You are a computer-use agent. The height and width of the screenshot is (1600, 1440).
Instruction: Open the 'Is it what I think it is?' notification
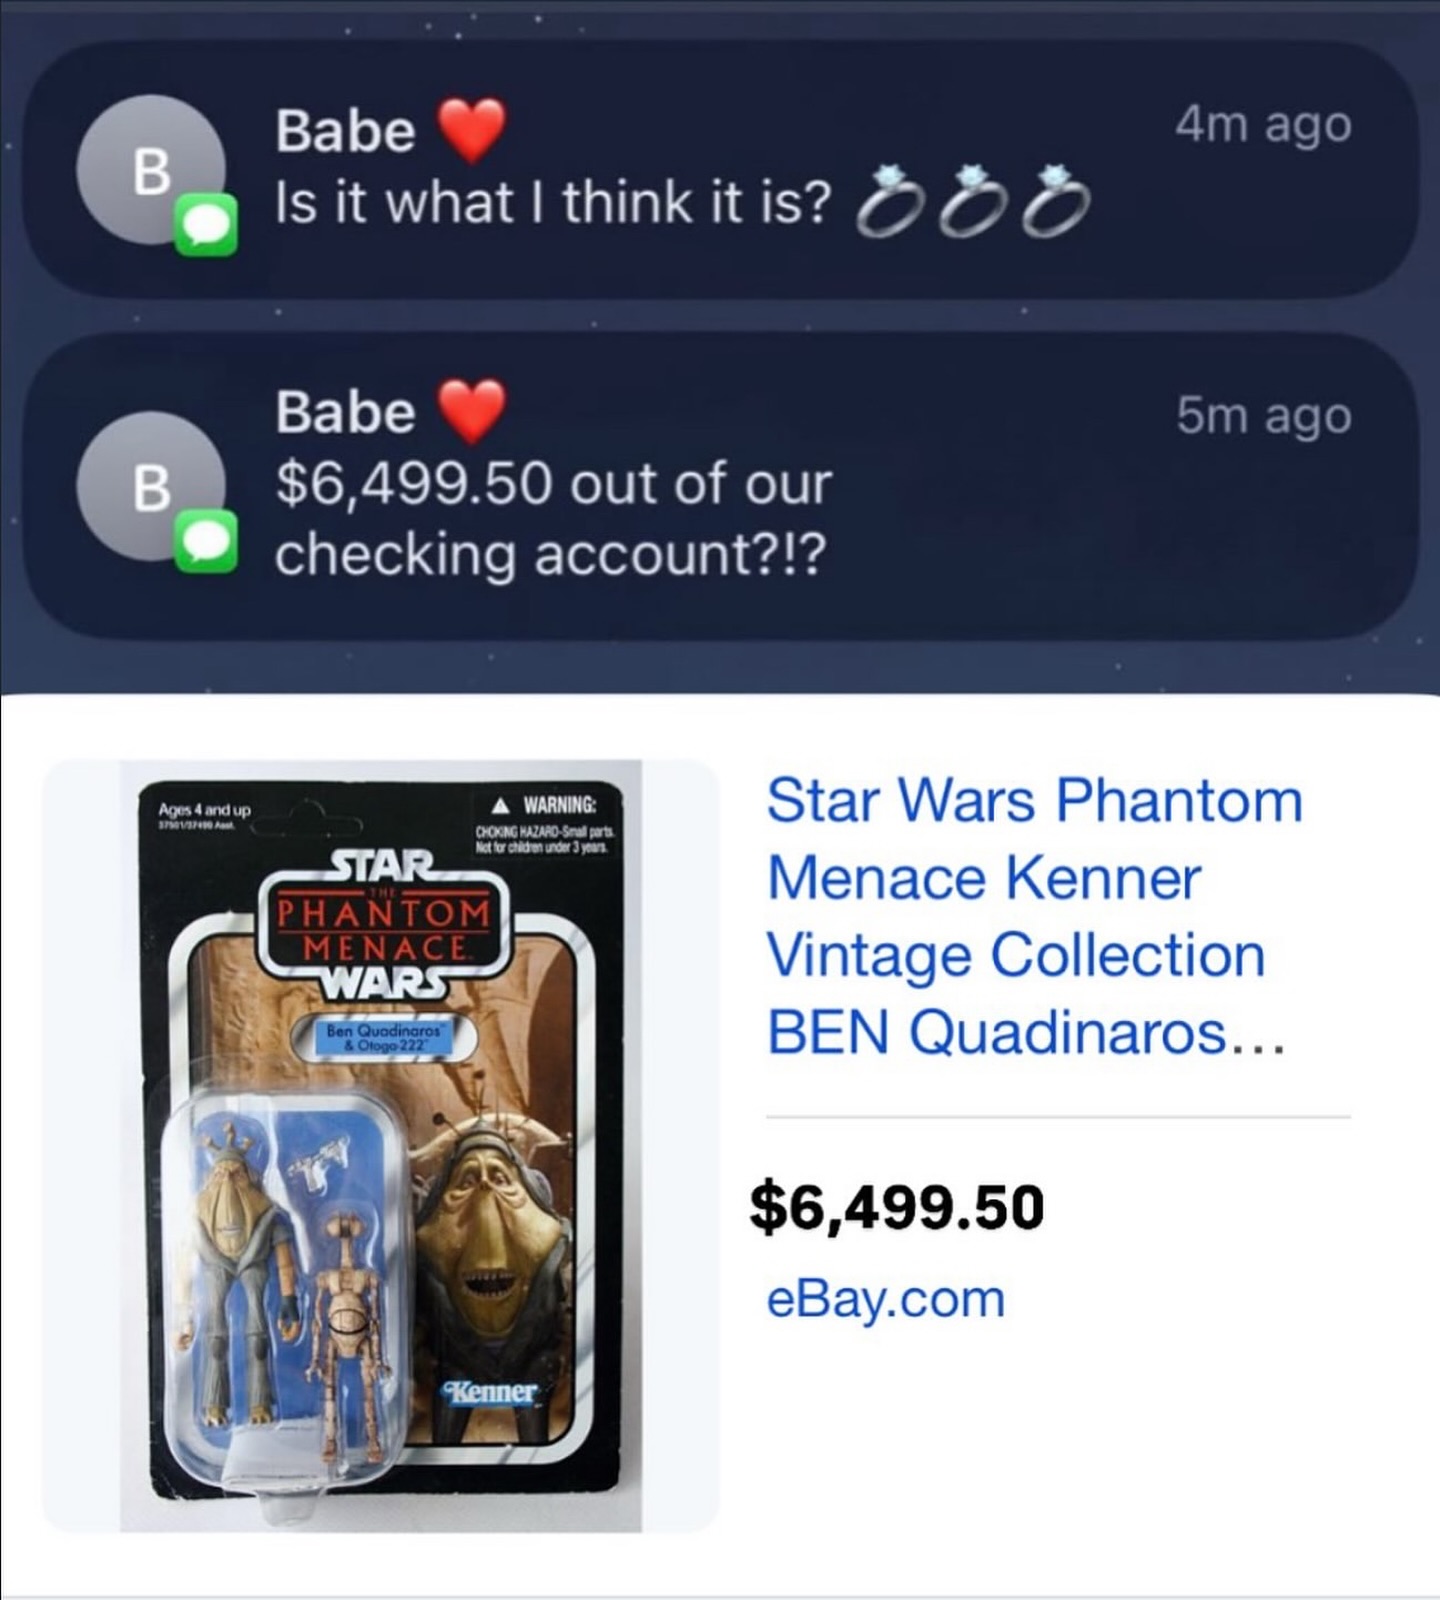[x=720, y=169]
